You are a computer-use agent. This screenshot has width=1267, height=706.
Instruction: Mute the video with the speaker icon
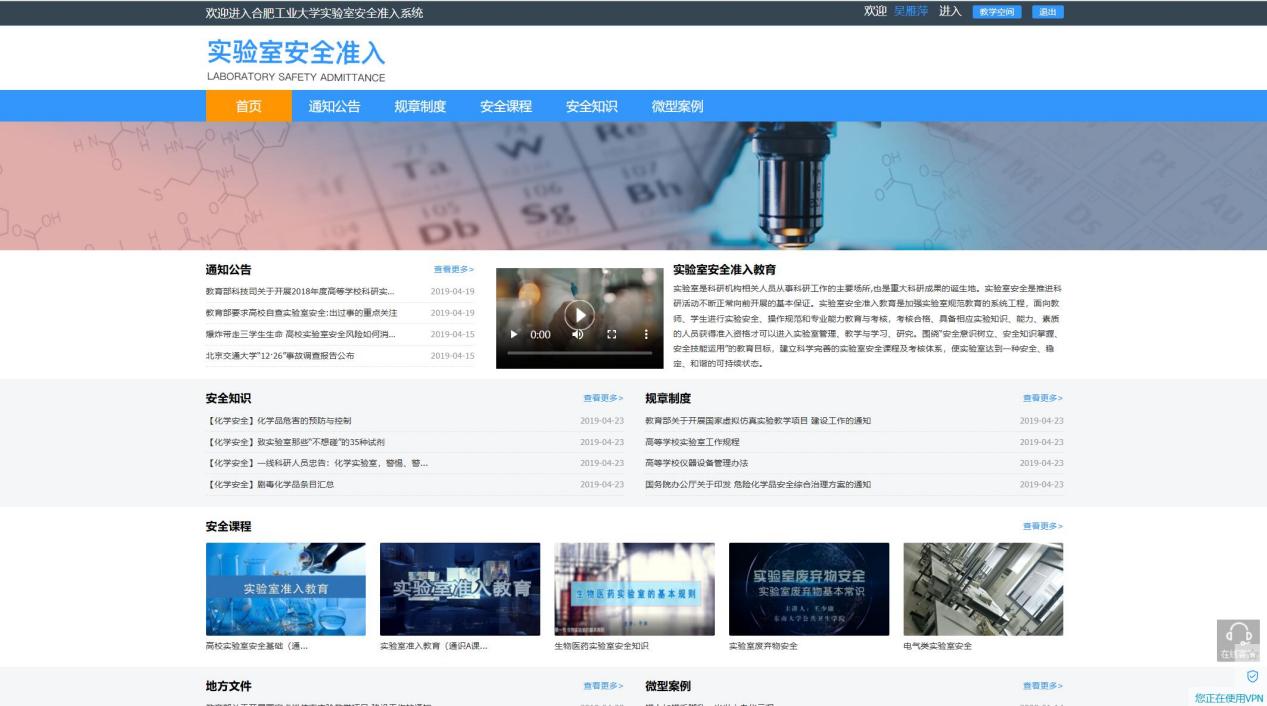(x=578, y=335)
